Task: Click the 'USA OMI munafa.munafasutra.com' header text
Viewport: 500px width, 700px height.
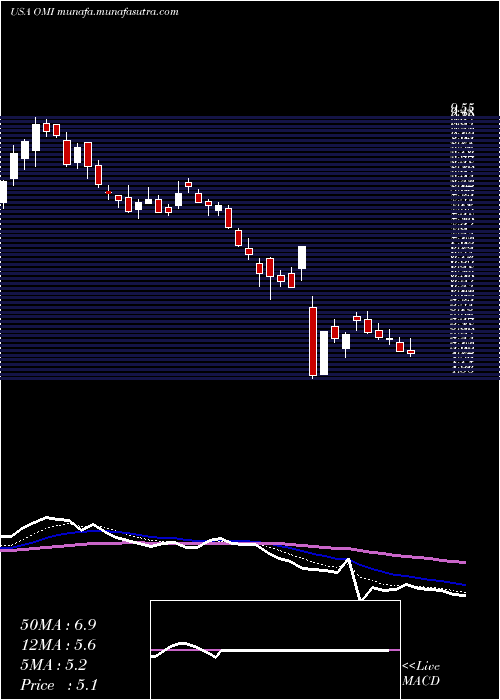Action: tap(94, 12)
